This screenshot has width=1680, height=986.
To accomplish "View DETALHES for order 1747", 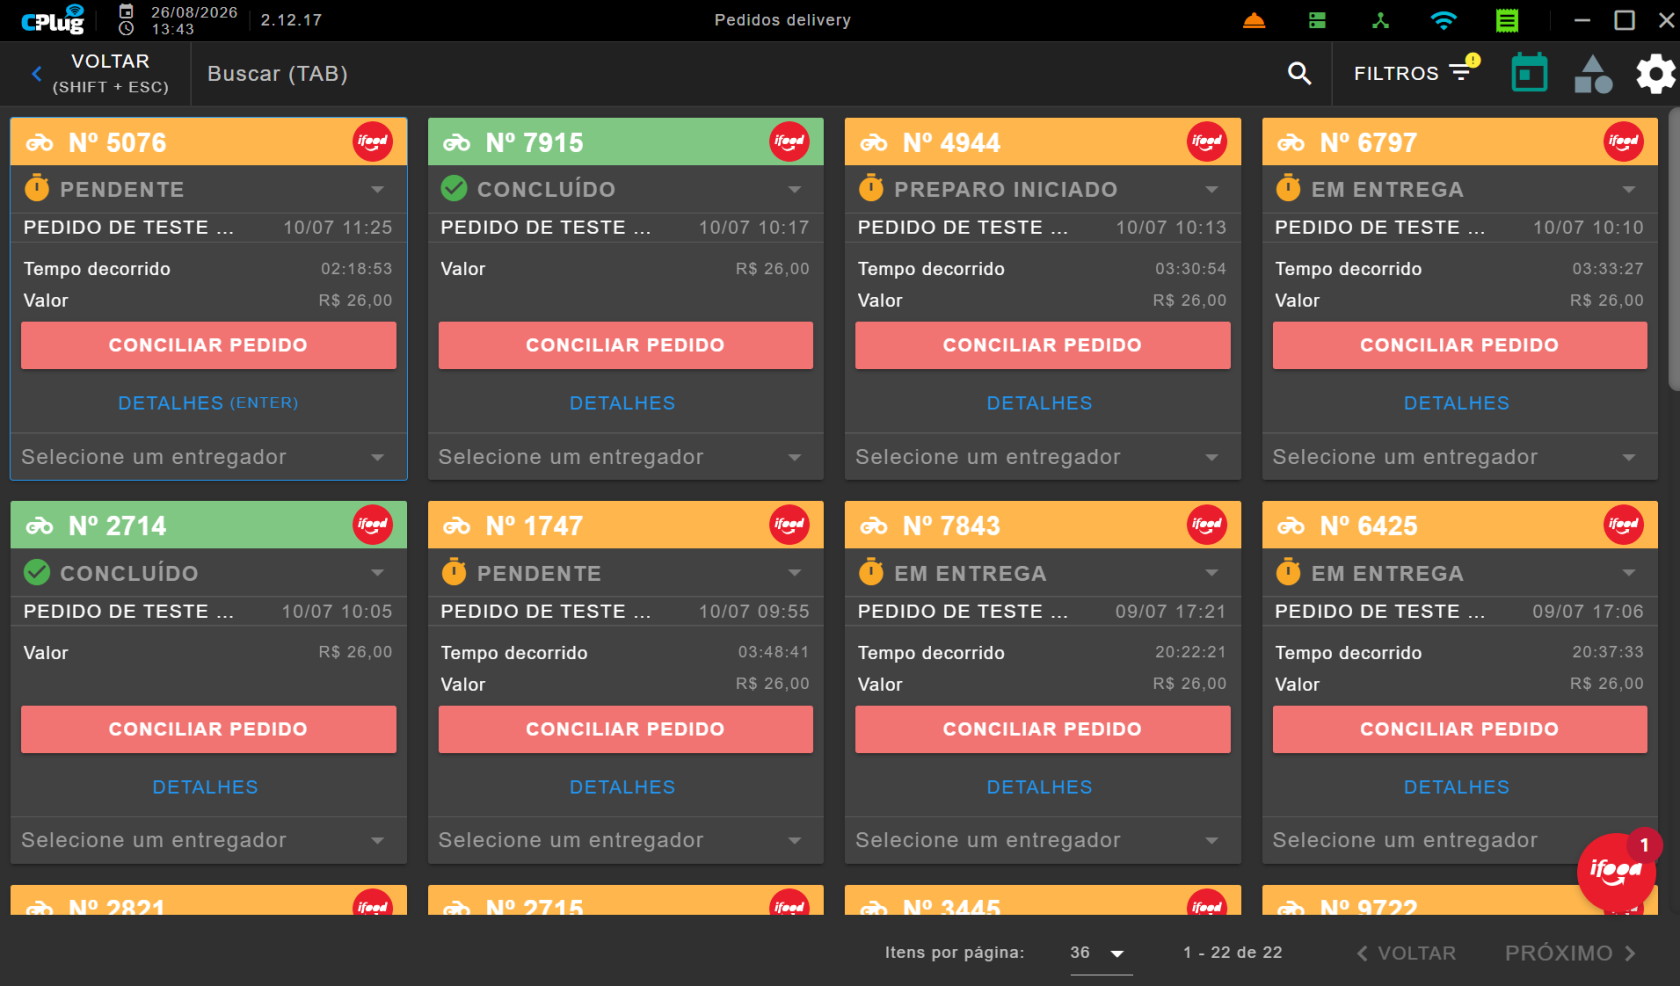I will [622, 787].
